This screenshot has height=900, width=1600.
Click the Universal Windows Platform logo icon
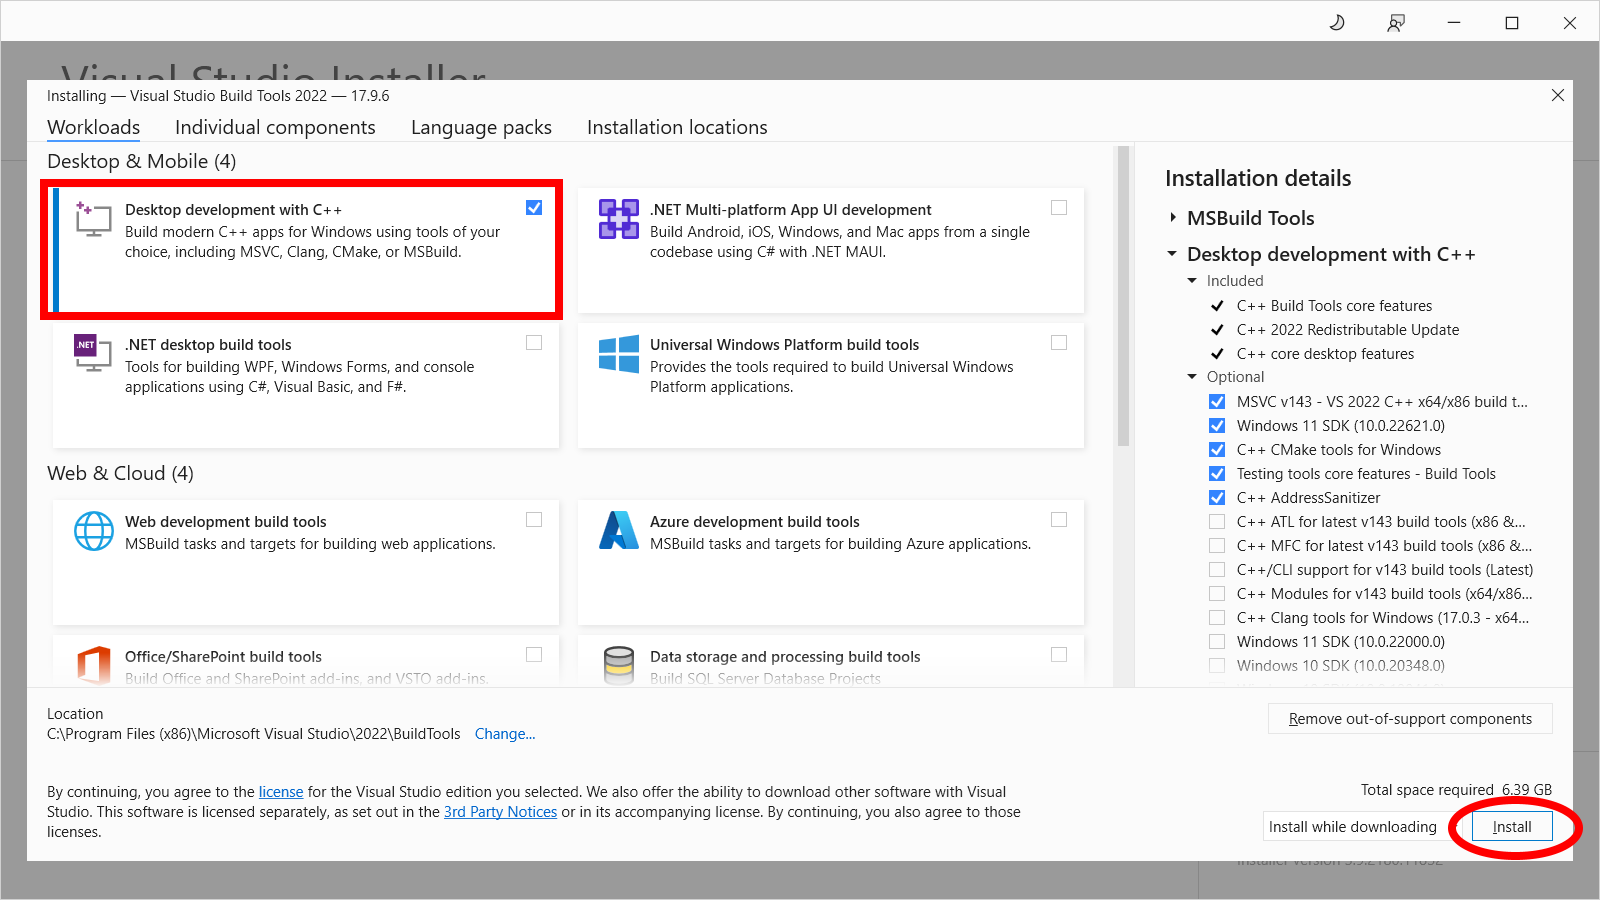pyautogui.click(x=619, y=354)
